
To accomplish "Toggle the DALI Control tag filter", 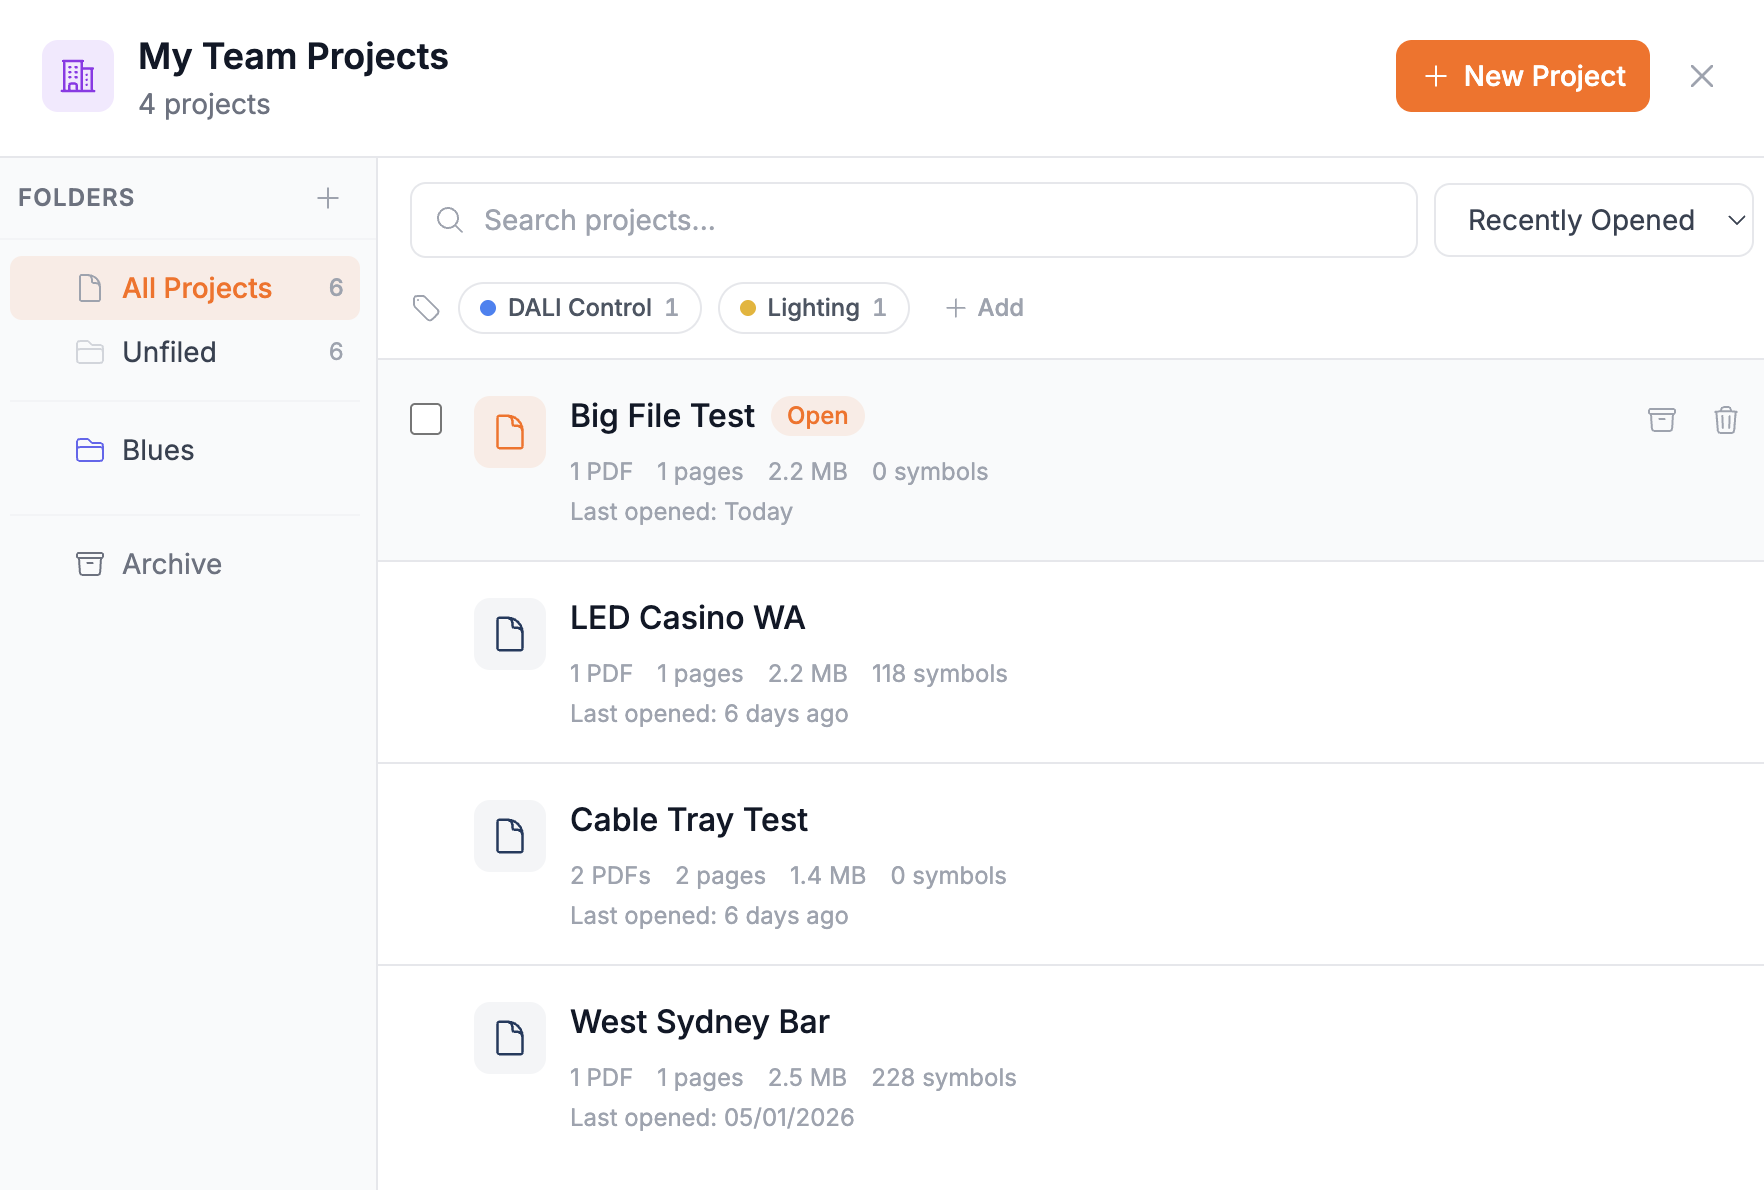I will [579, 308].
